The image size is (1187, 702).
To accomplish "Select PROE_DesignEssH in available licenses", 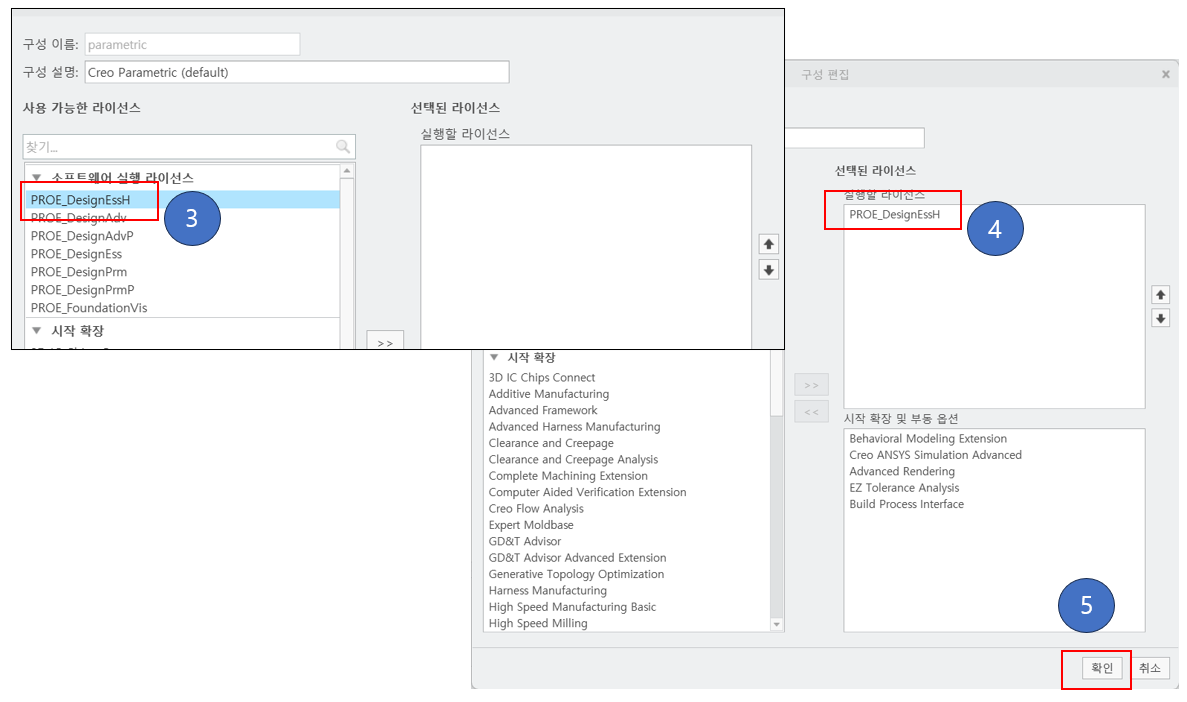I will [x=182, y=200].
